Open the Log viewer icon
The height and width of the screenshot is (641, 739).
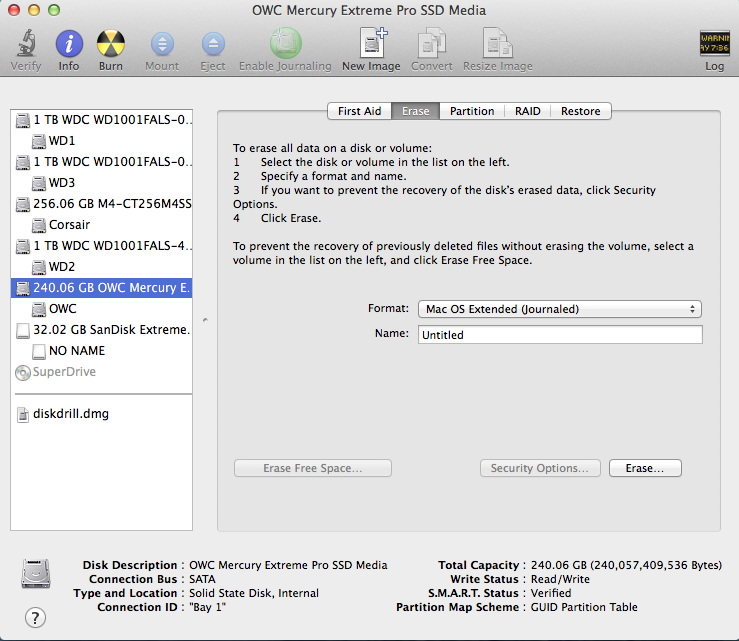(714, 43)
